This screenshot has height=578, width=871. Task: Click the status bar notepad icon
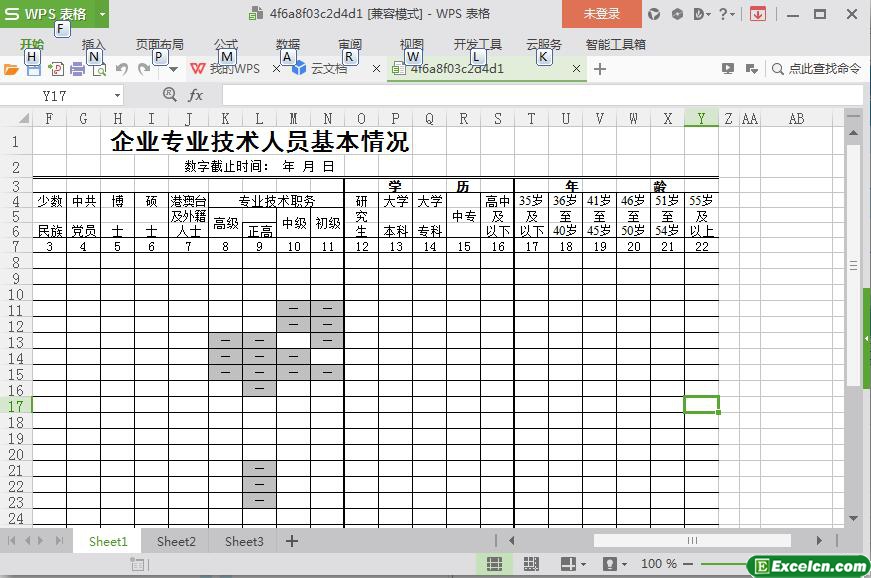point(138,565)
